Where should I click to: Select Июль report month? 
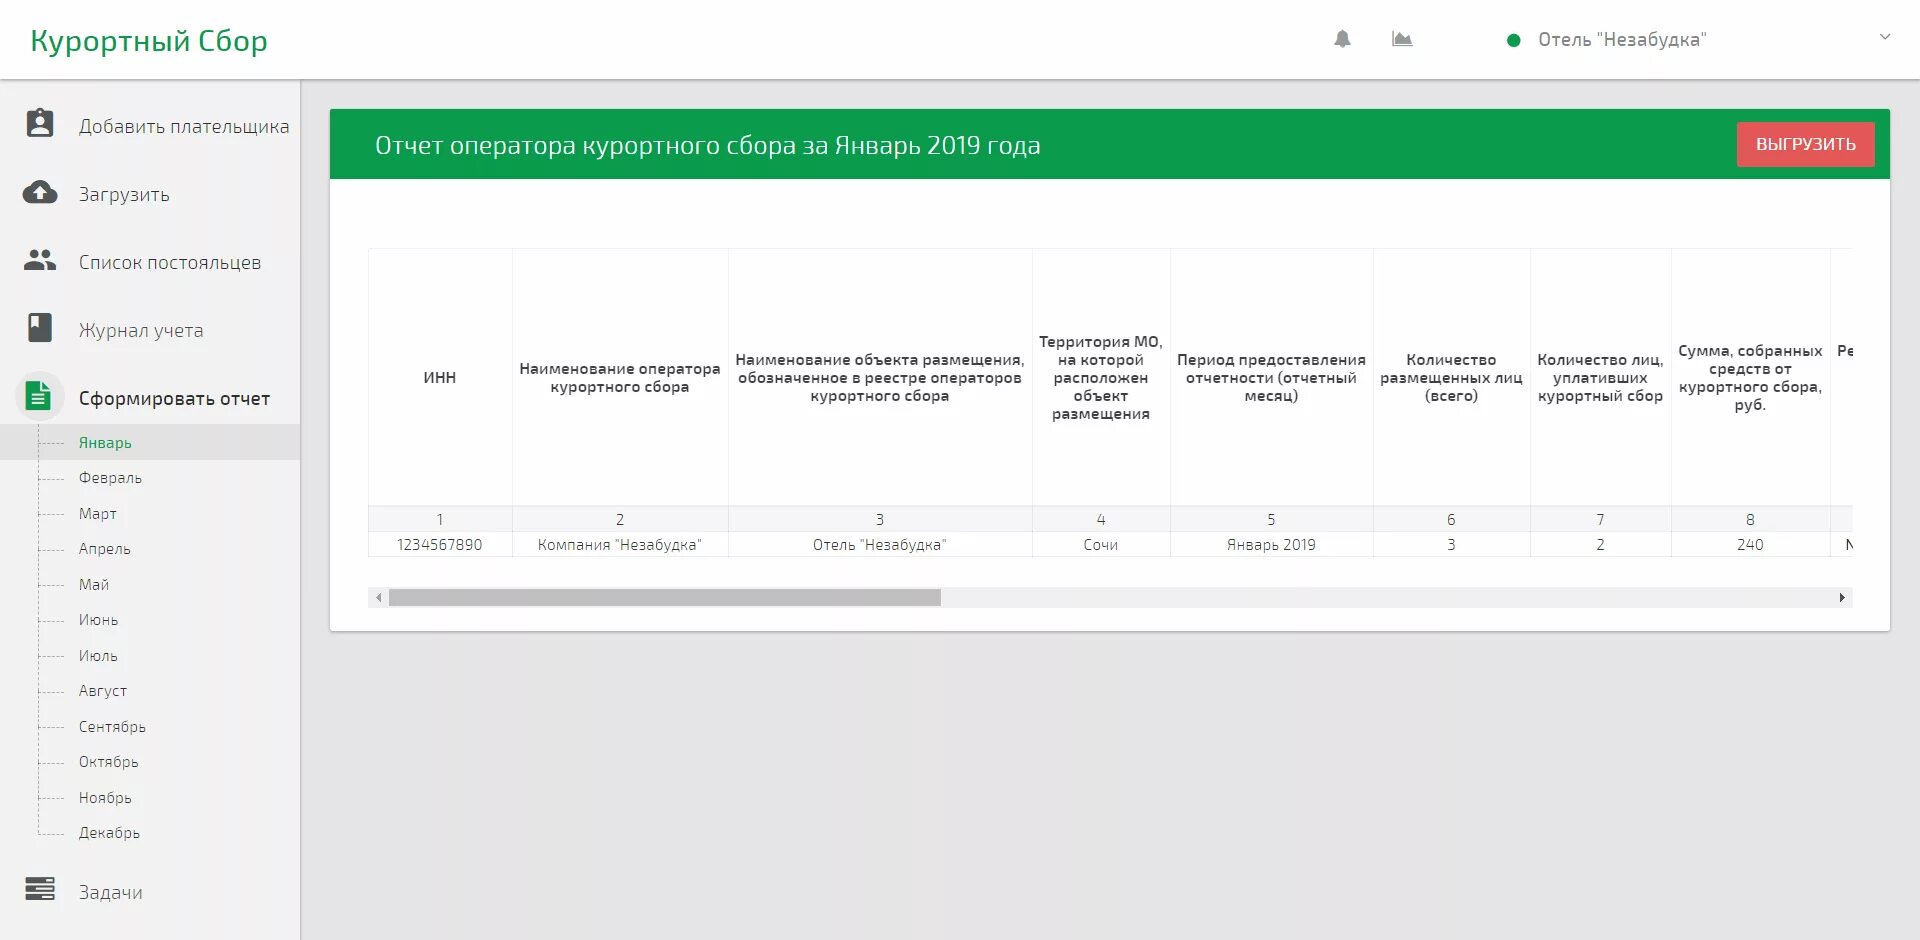[98, 655]
